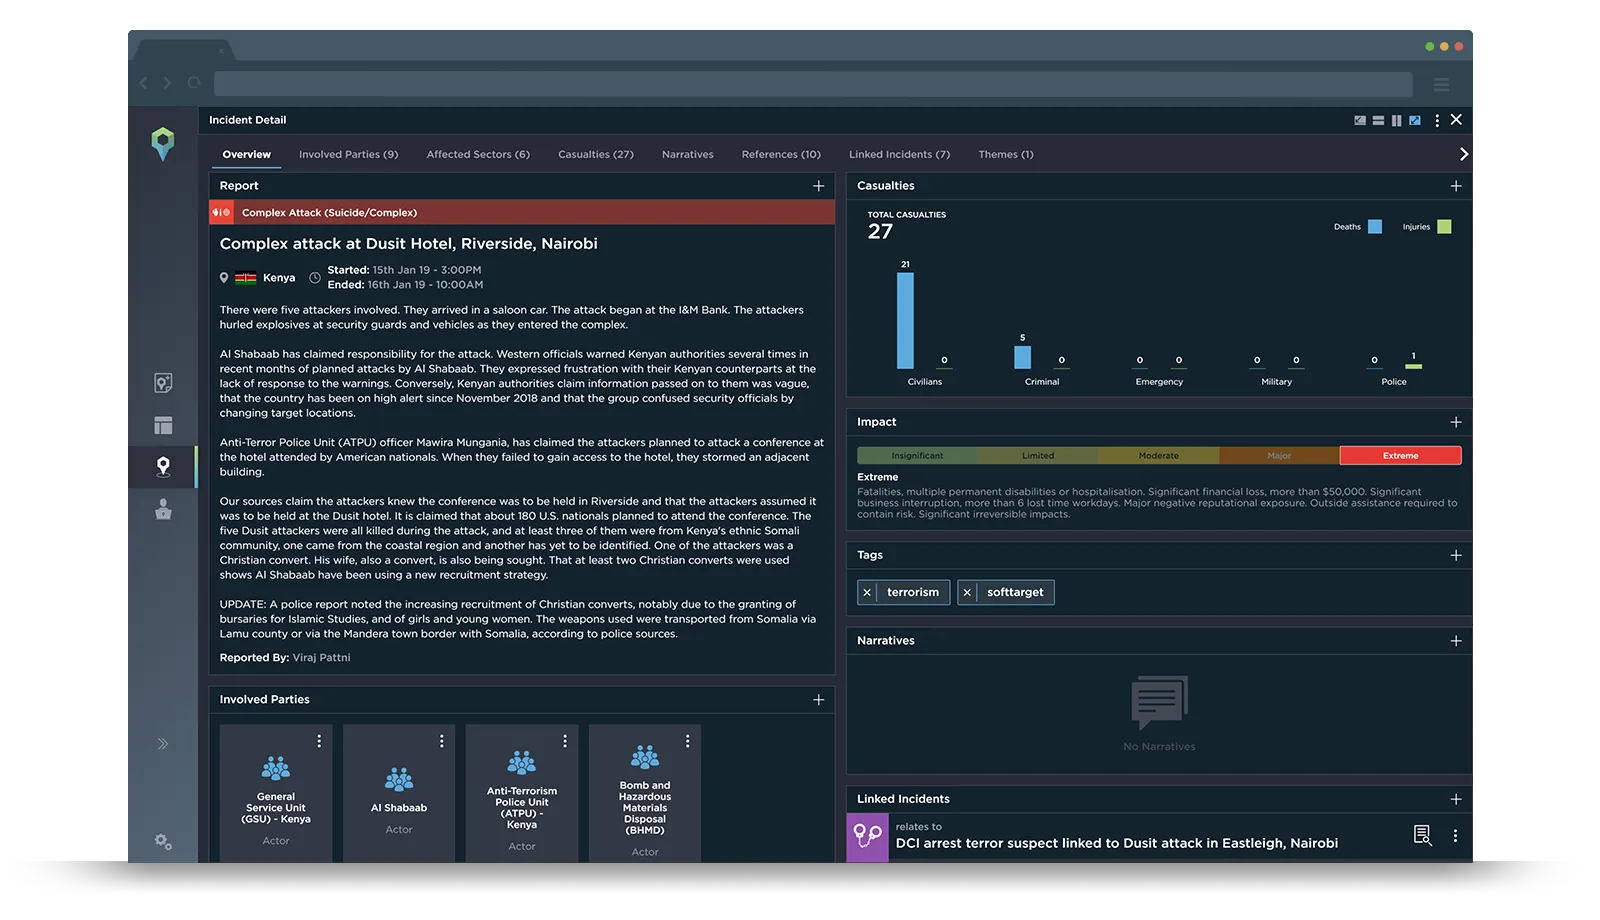This screenshot has height=920, width=1600.
Task: Open the linked incident report document icon
Action: (x=1422, y=835)
